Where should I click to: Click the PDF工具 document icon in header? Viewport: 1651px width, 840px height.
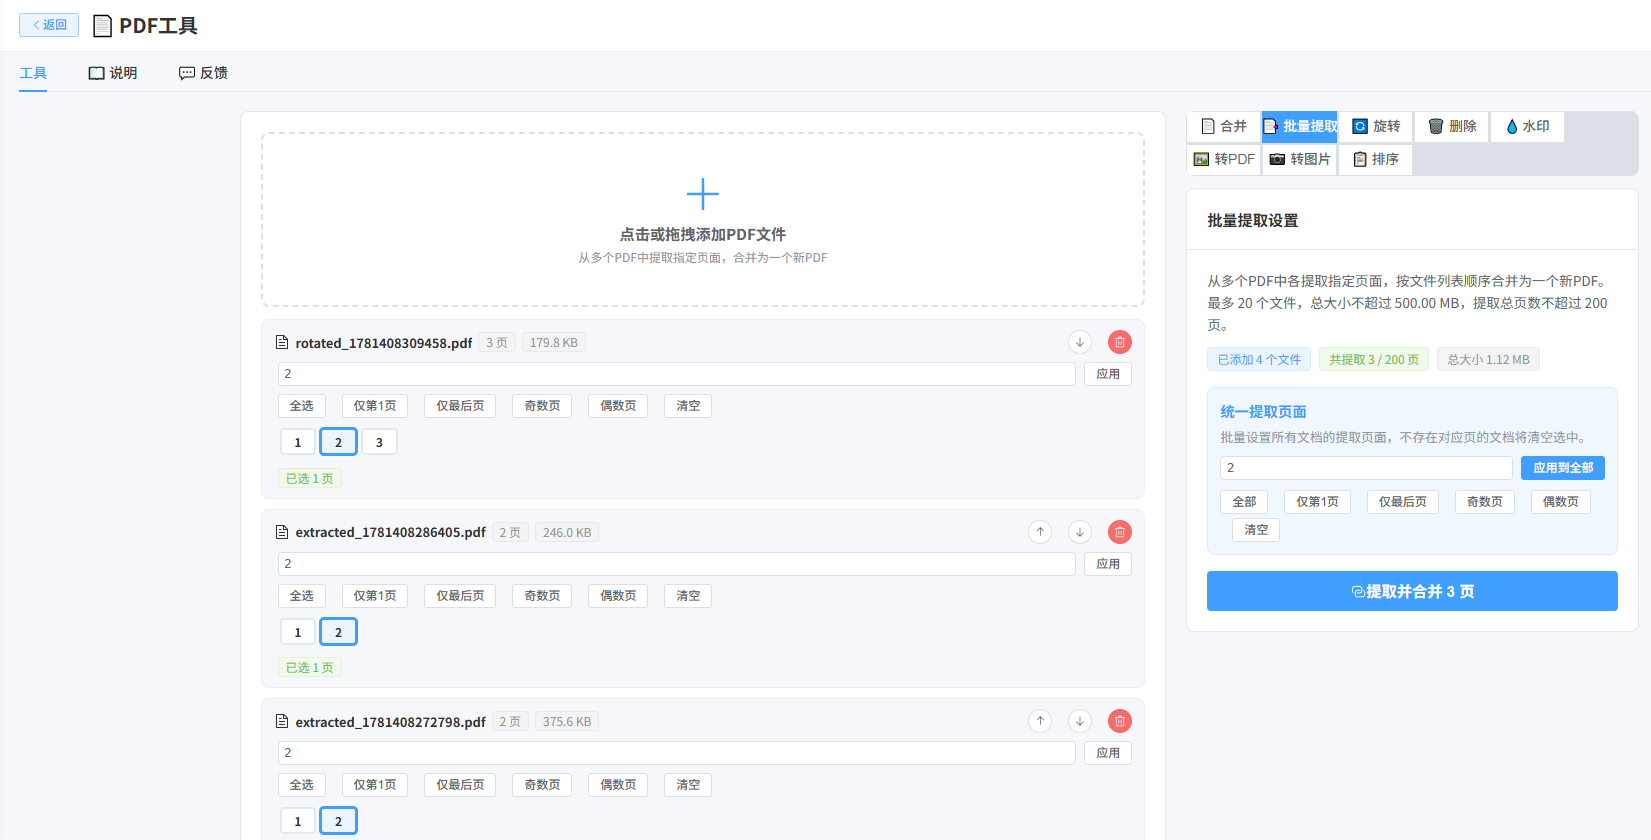[102, 26]
